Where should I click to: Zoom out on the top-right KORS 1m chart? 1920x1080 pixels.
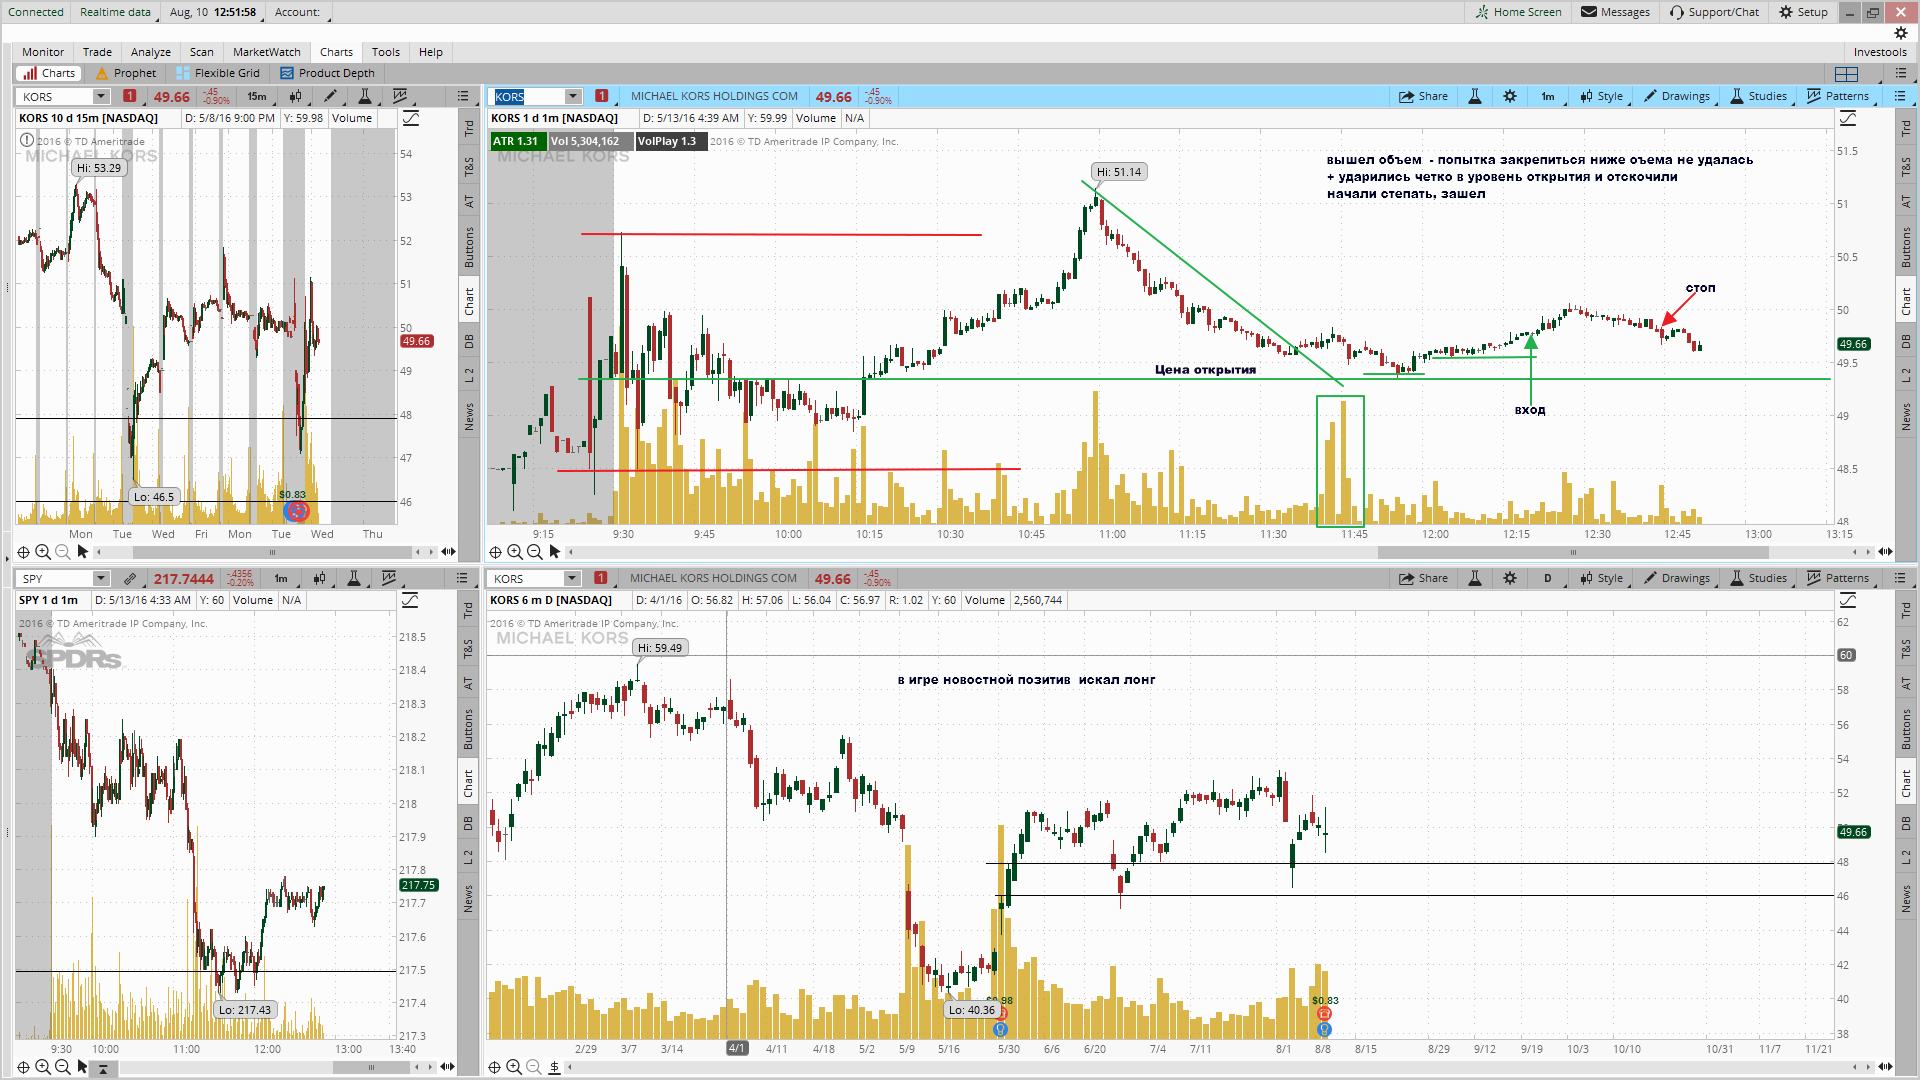pos(535,552)
